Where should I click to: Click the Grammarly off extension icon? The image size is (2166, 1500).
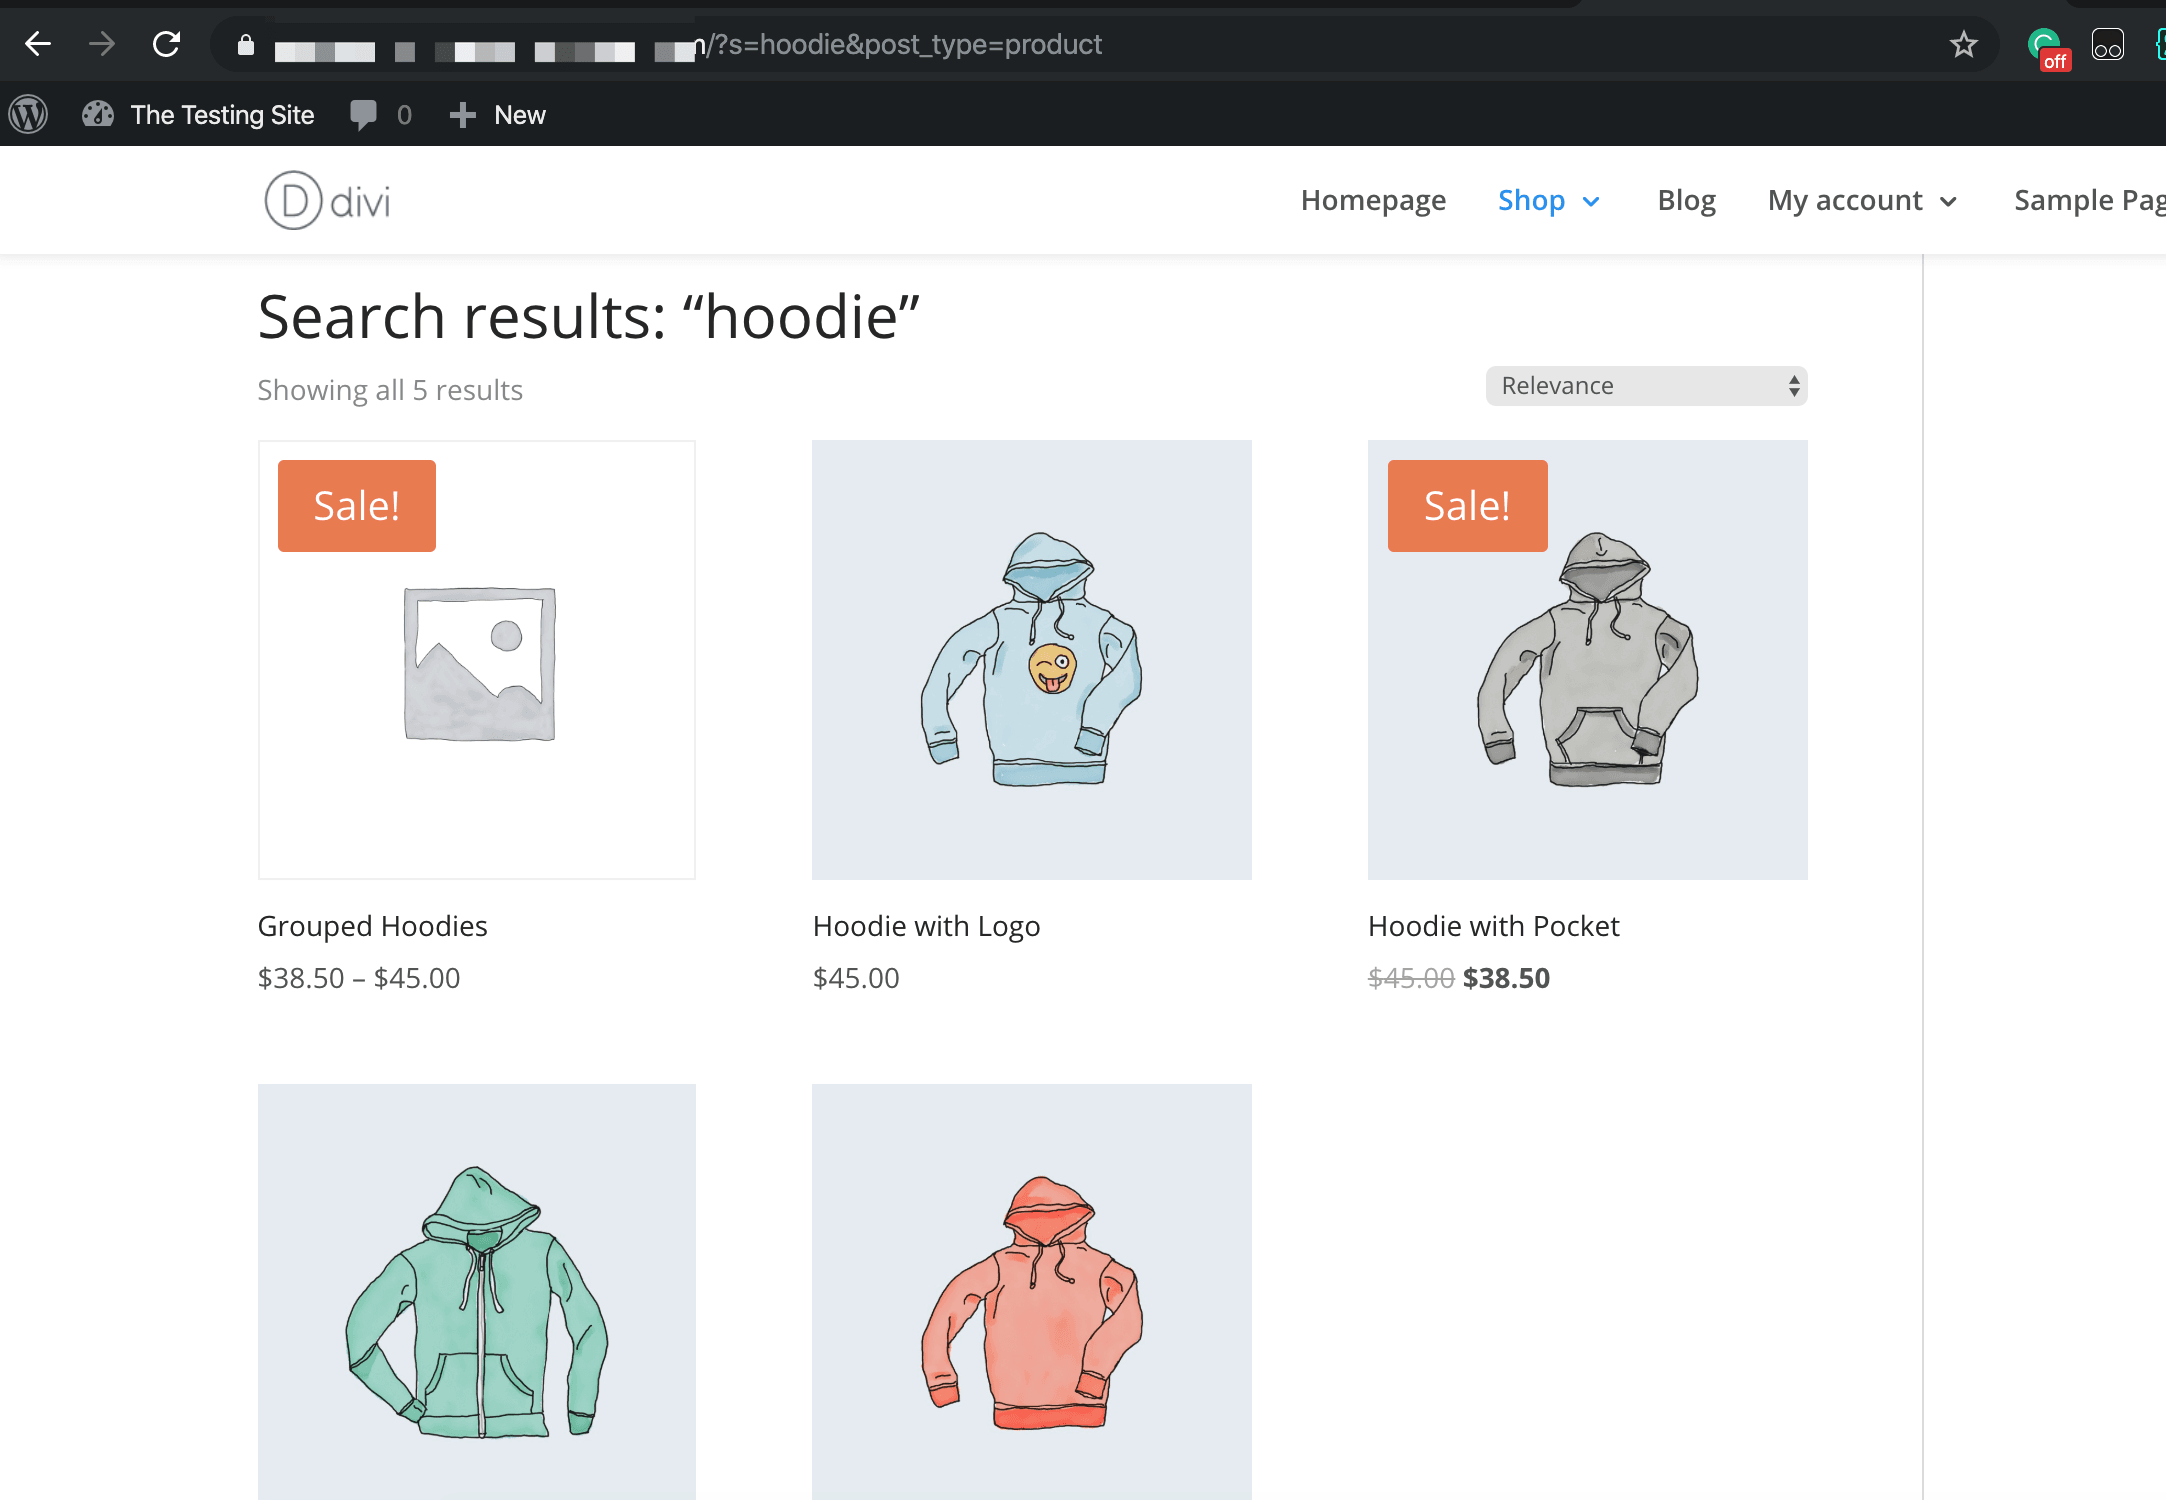click(2046, 46)
